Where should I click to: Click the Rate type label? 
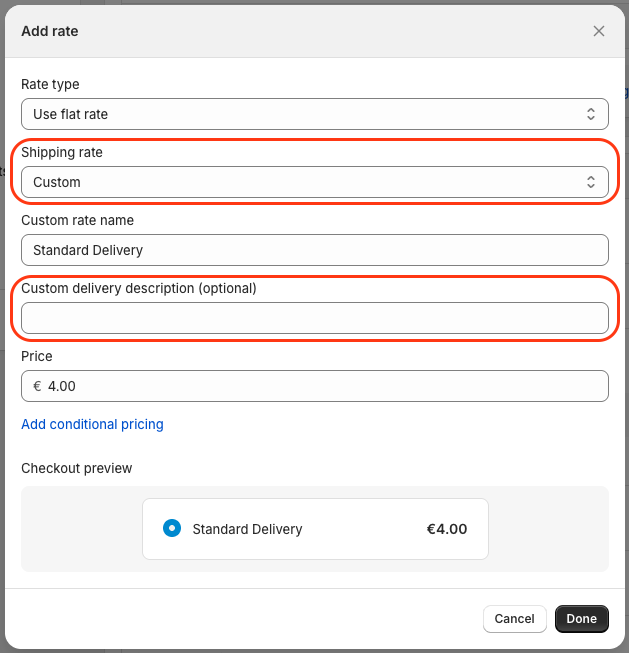[x=50, y=85]
